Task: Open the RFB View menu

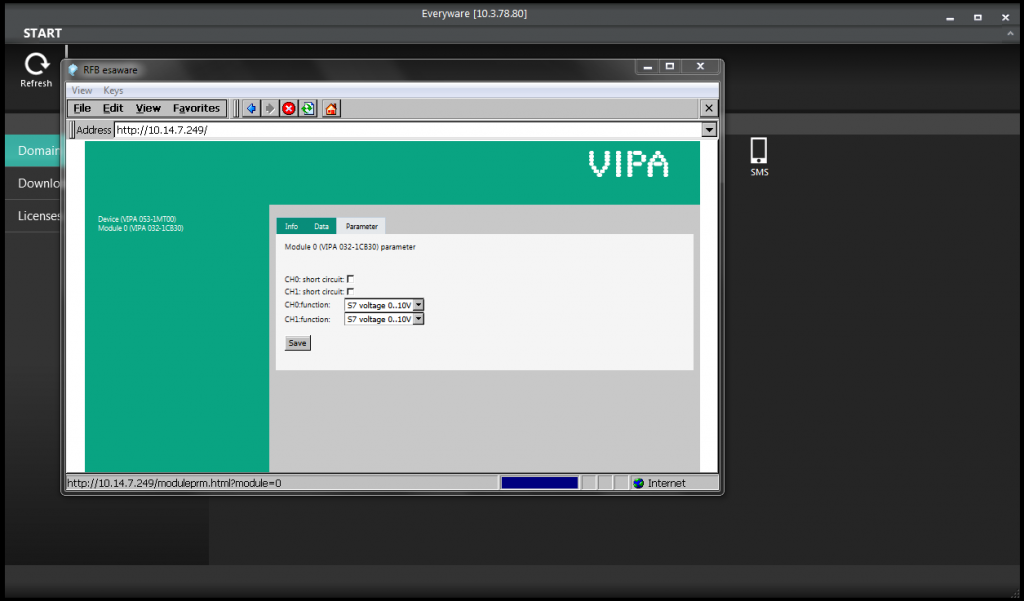Action: pyautogui.click(x=82, y=91)
